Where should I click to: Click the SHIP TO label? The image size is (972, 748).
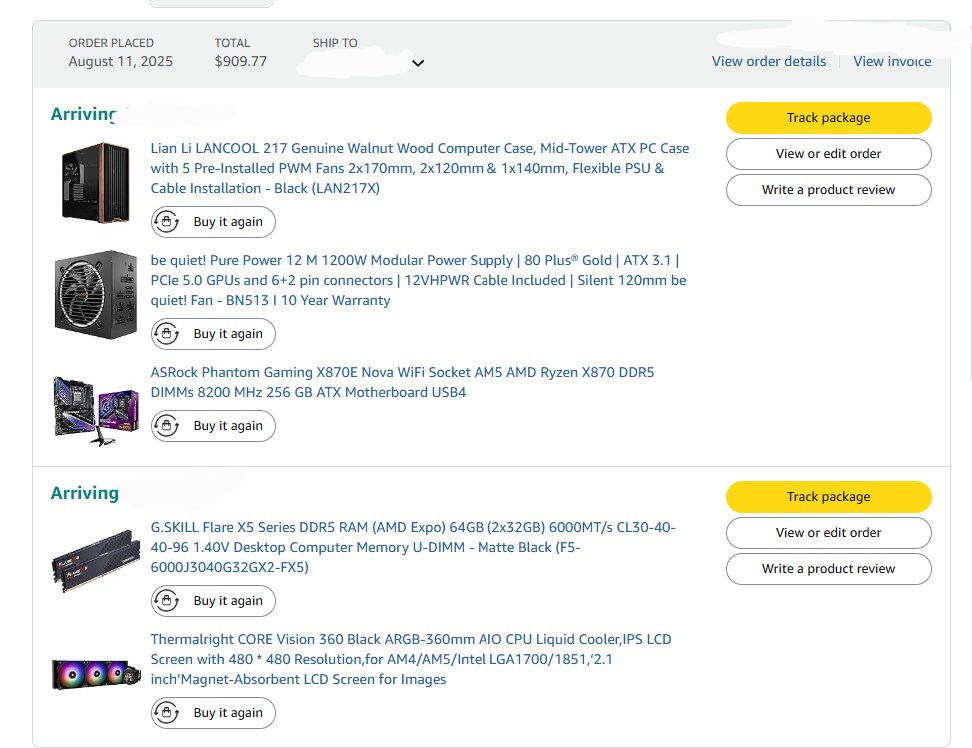(x=335, y=43)
